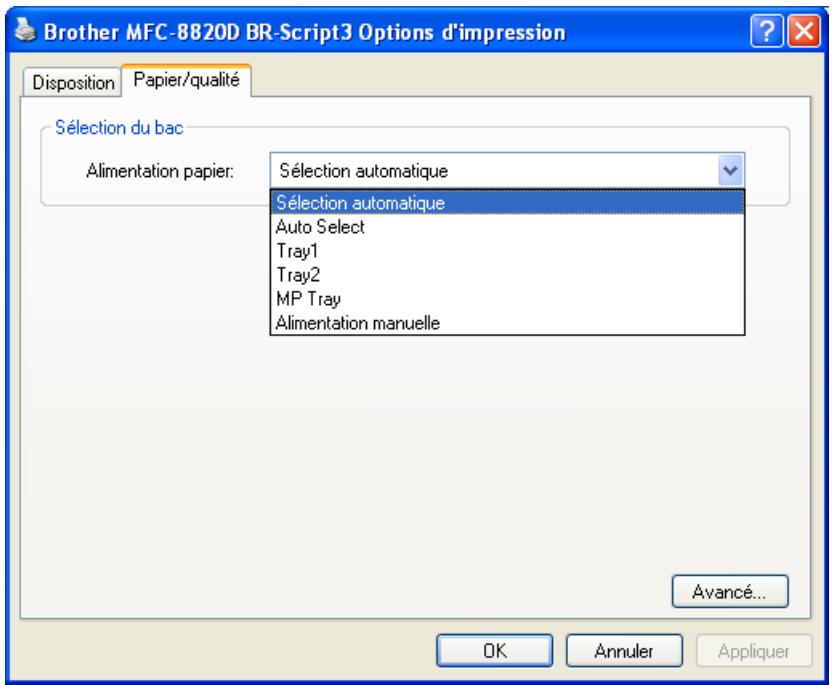
Task: Click the Appliquer button
Action: pyautogui.click(x=753, y=651)
